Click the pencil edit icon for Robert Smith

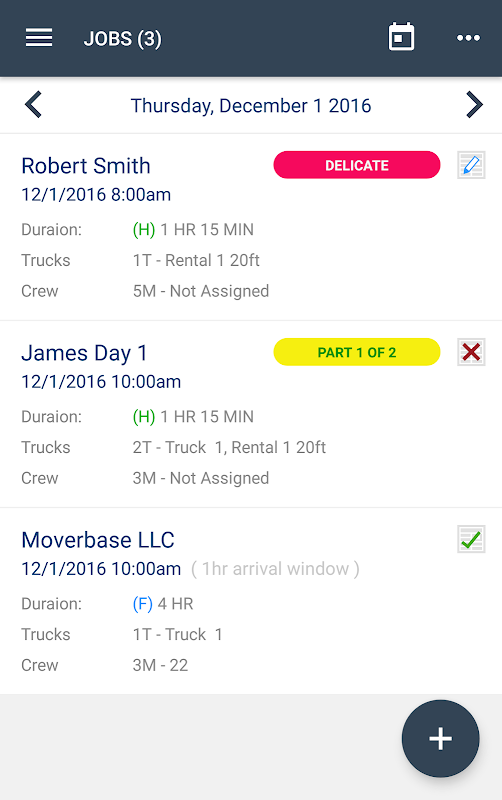471,165
